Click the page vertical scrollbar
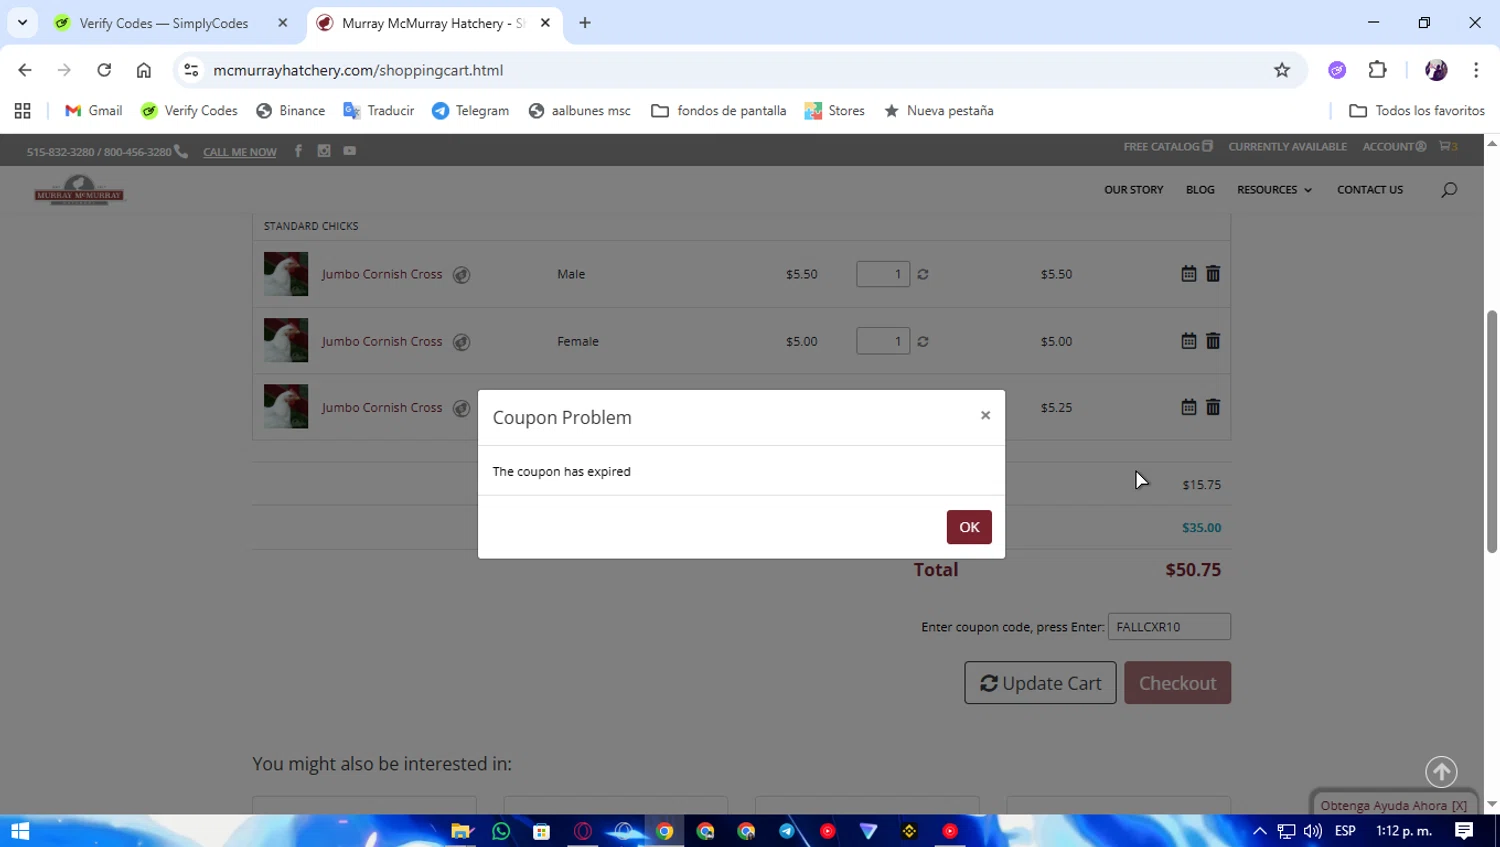The width and height of the screenshot is (1500, 847). 1491,430
